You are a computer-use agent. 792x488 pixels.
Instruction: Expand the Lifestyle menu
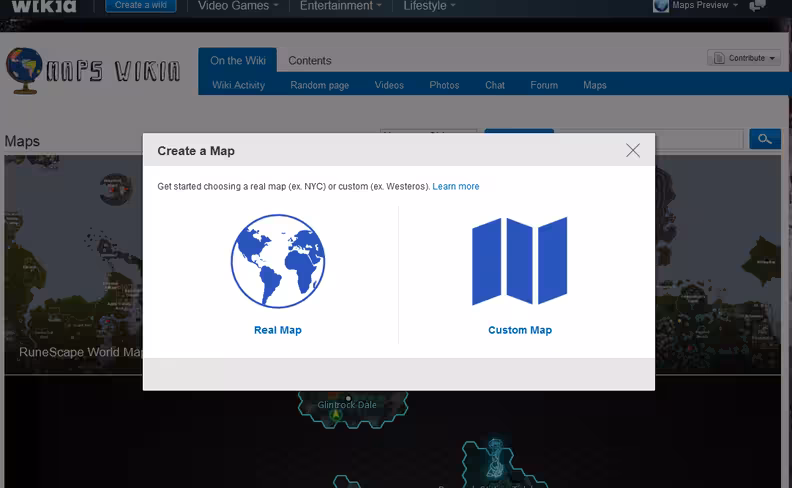click(x=429, y=6)
